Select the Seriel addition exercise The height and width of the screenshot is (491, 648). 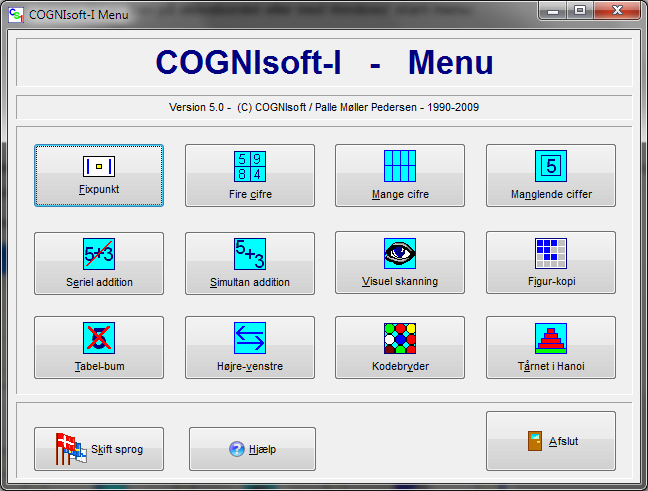click(x=99, y=263)
